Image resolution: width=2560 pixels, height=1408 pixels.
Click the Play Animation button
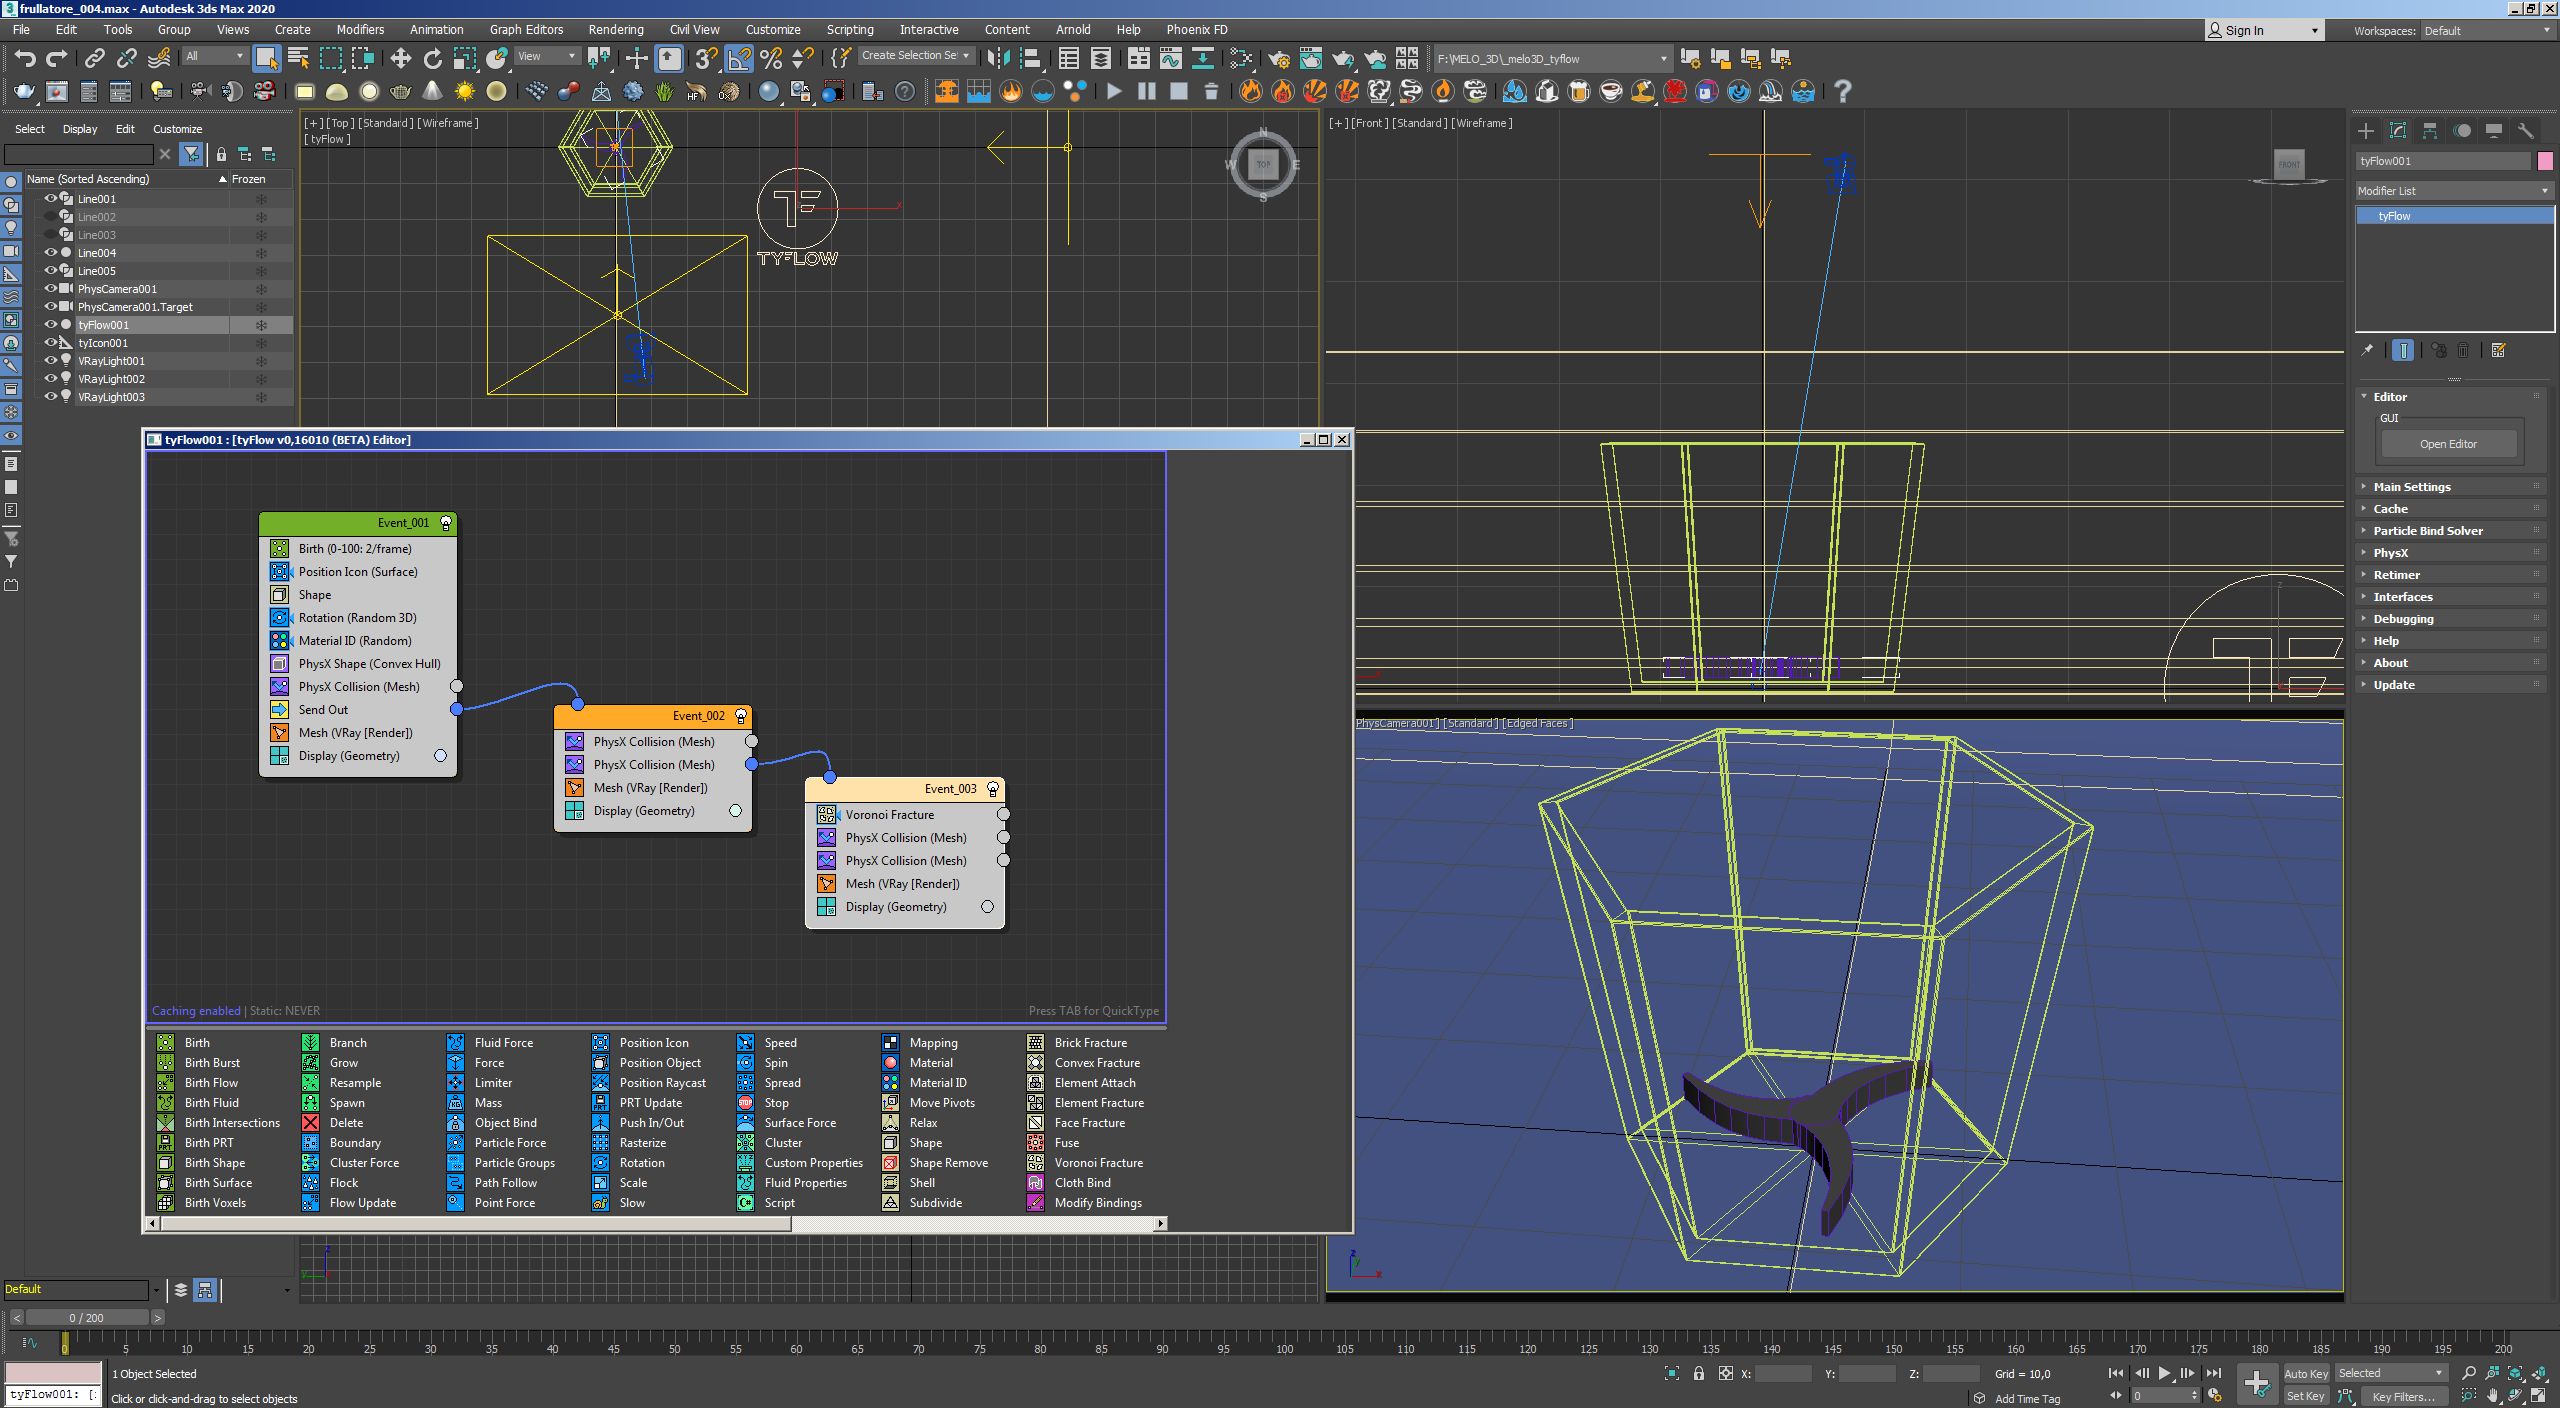point(2165,1374)
